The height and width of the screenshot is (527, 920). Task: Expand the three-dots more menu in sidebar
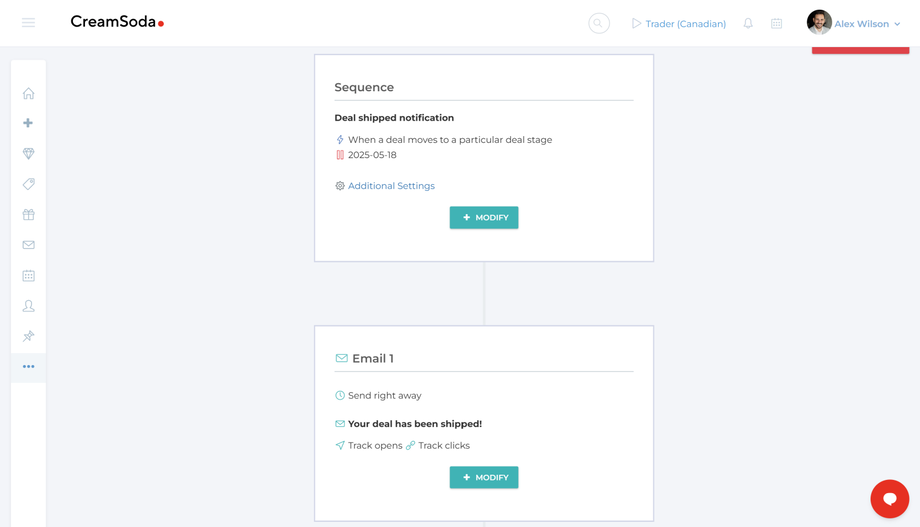point(28,367)
